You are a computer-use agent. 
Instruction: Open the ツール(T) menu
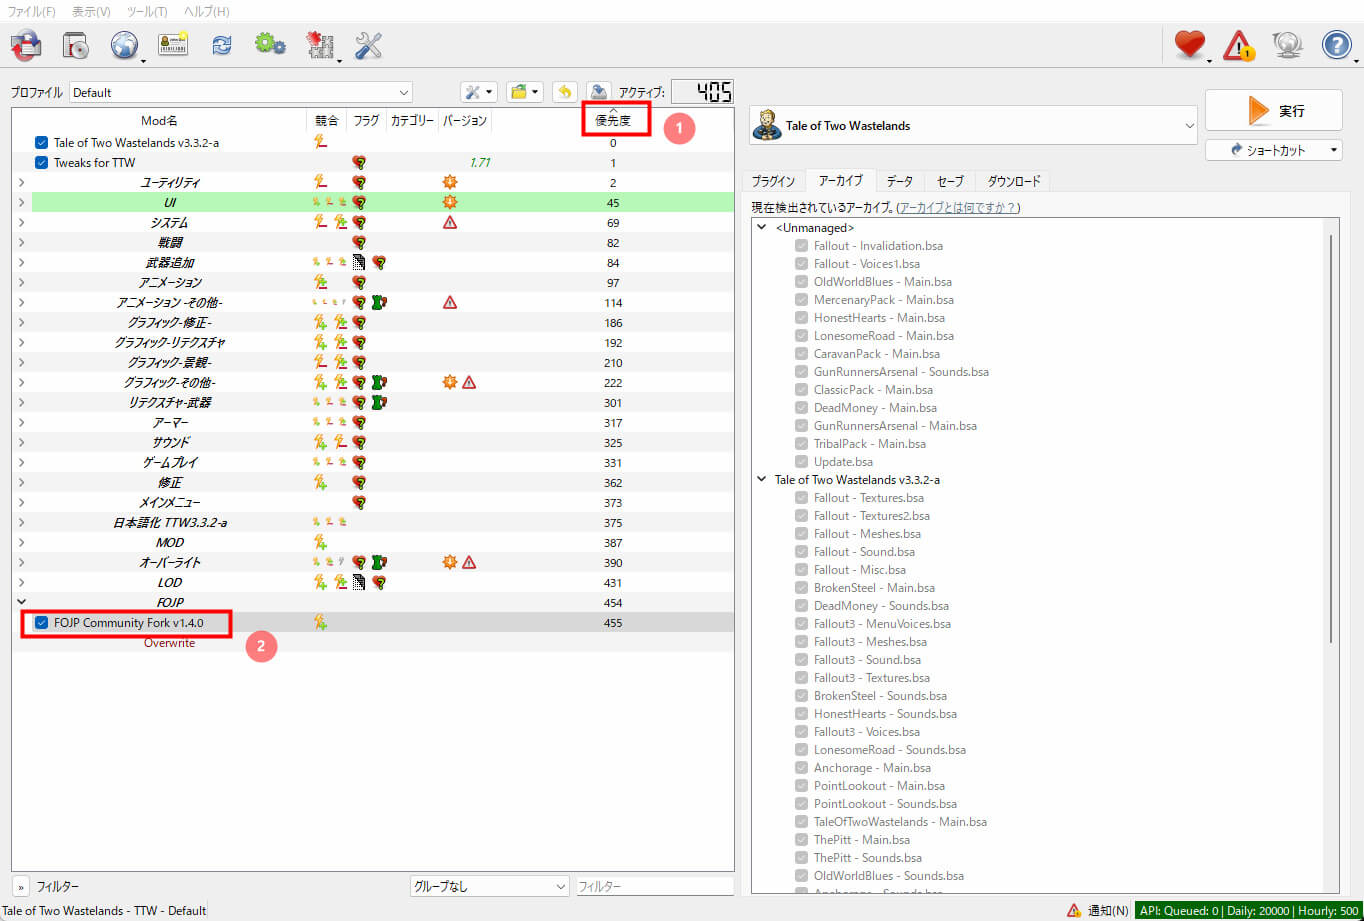tap(147, 11)
